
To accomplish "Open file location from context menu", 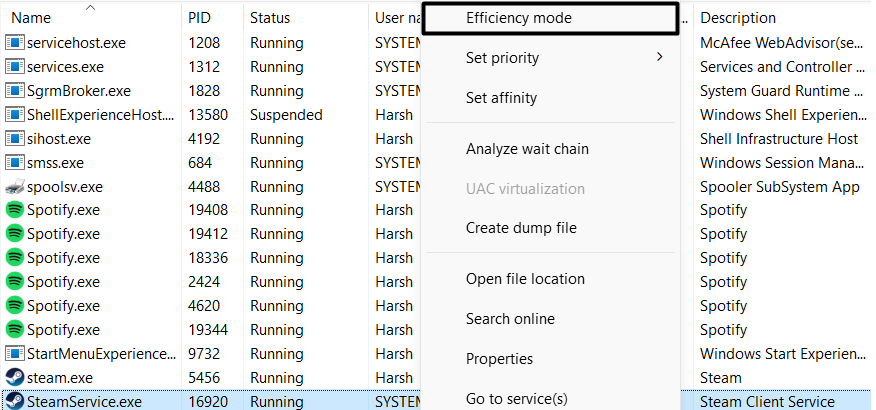I will (x=525, y=279).
